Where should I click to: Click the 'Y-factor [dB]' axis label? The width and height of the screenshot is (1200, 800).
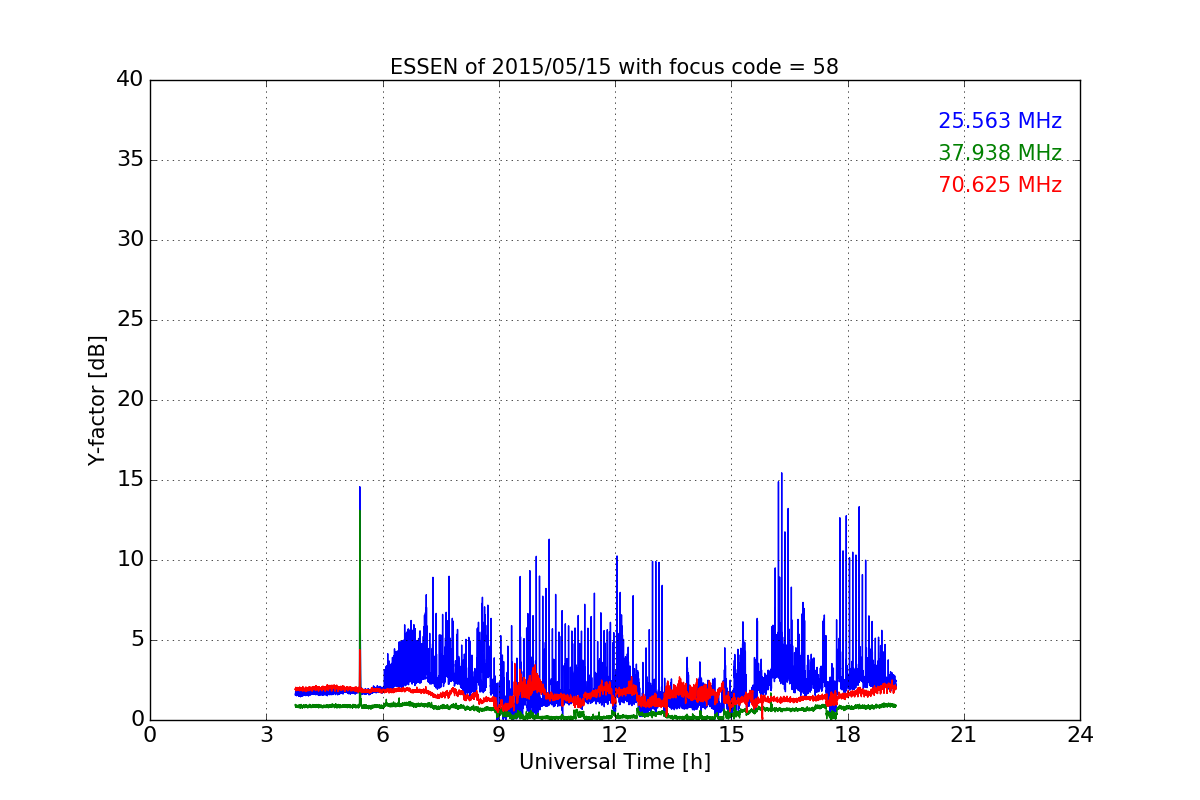[x=97, y=400]
